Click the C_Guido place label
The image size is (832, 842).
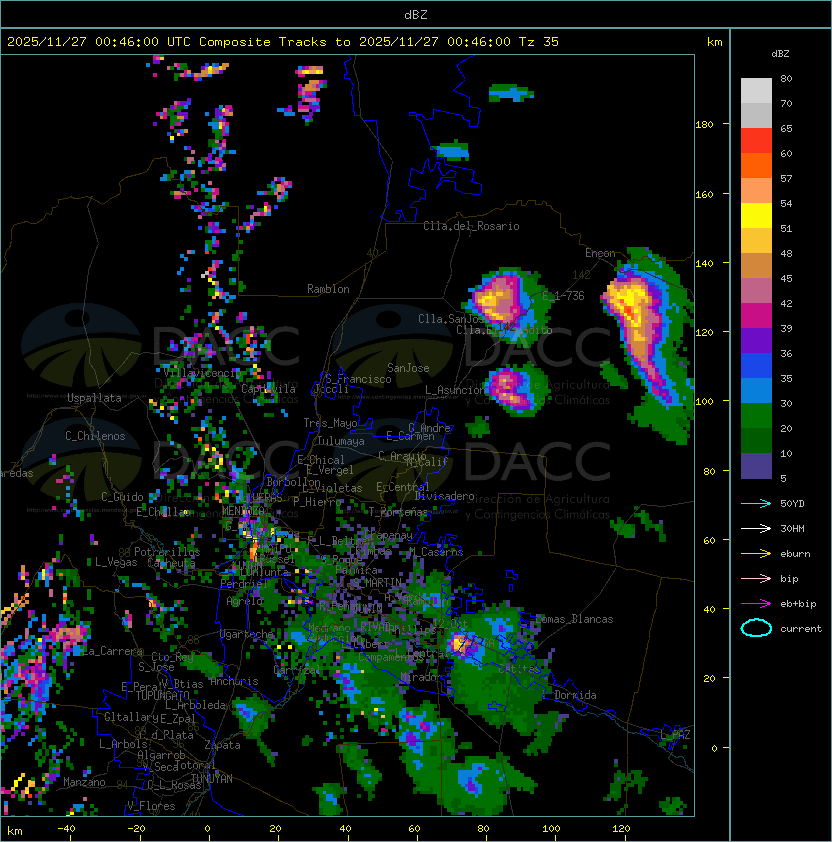(122, 497)
